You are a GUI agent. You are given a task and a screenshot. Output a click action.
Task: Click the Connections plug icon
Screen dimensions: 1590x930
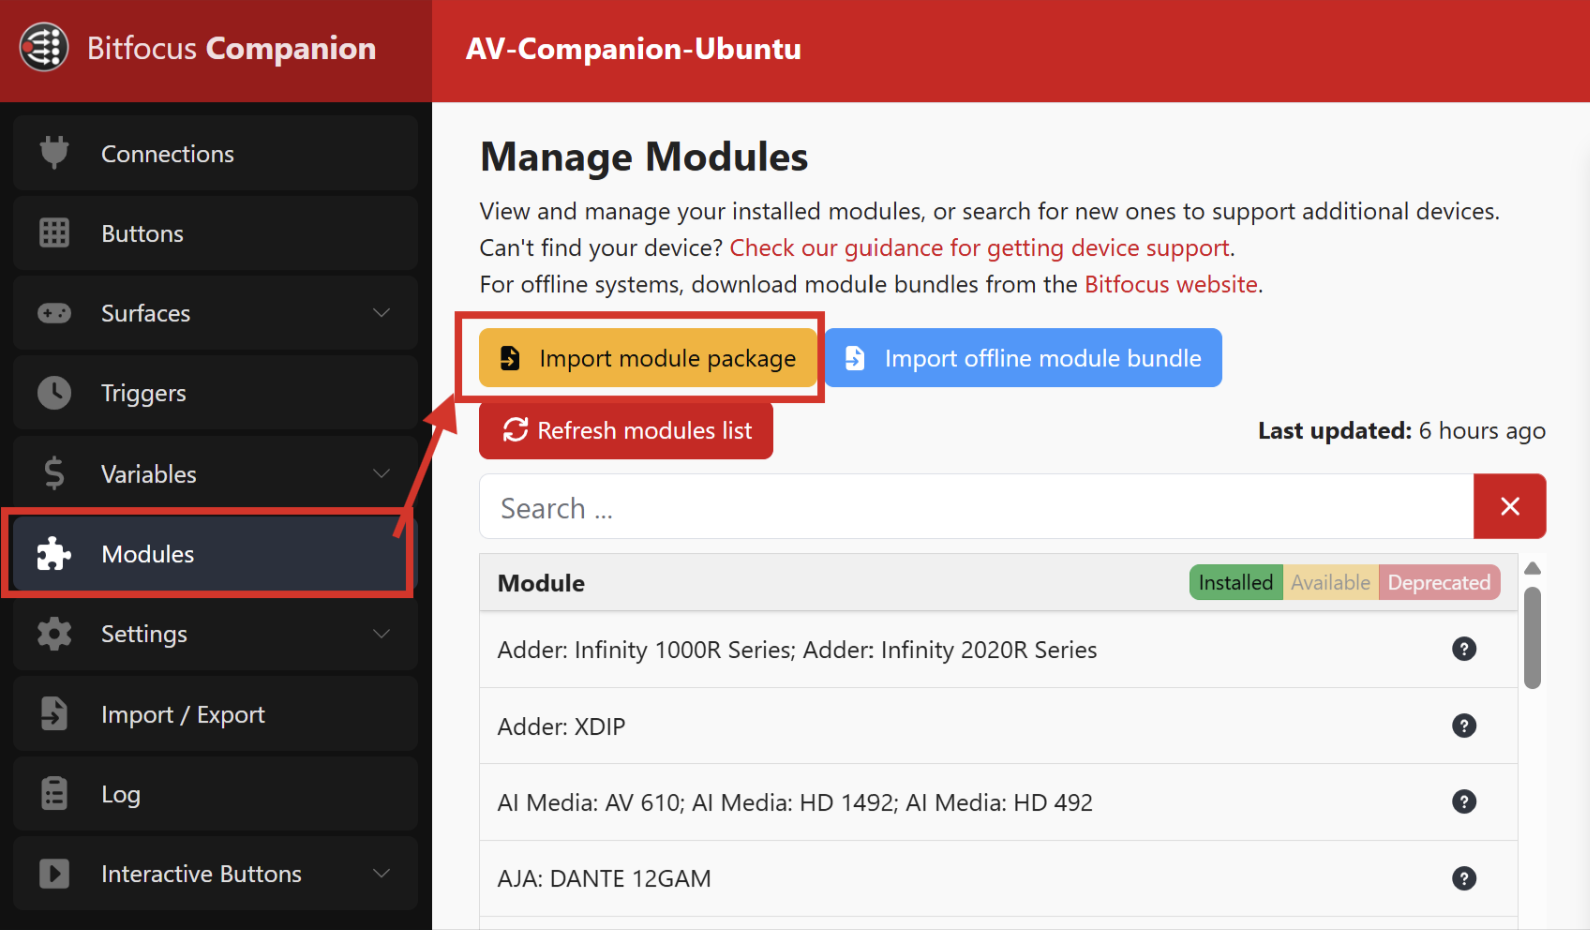(x=54, y=153)
